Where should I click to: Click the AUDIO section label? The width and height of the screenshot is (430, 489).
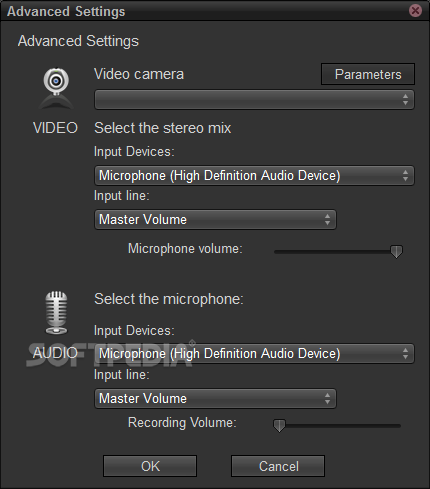coord(55,353)
